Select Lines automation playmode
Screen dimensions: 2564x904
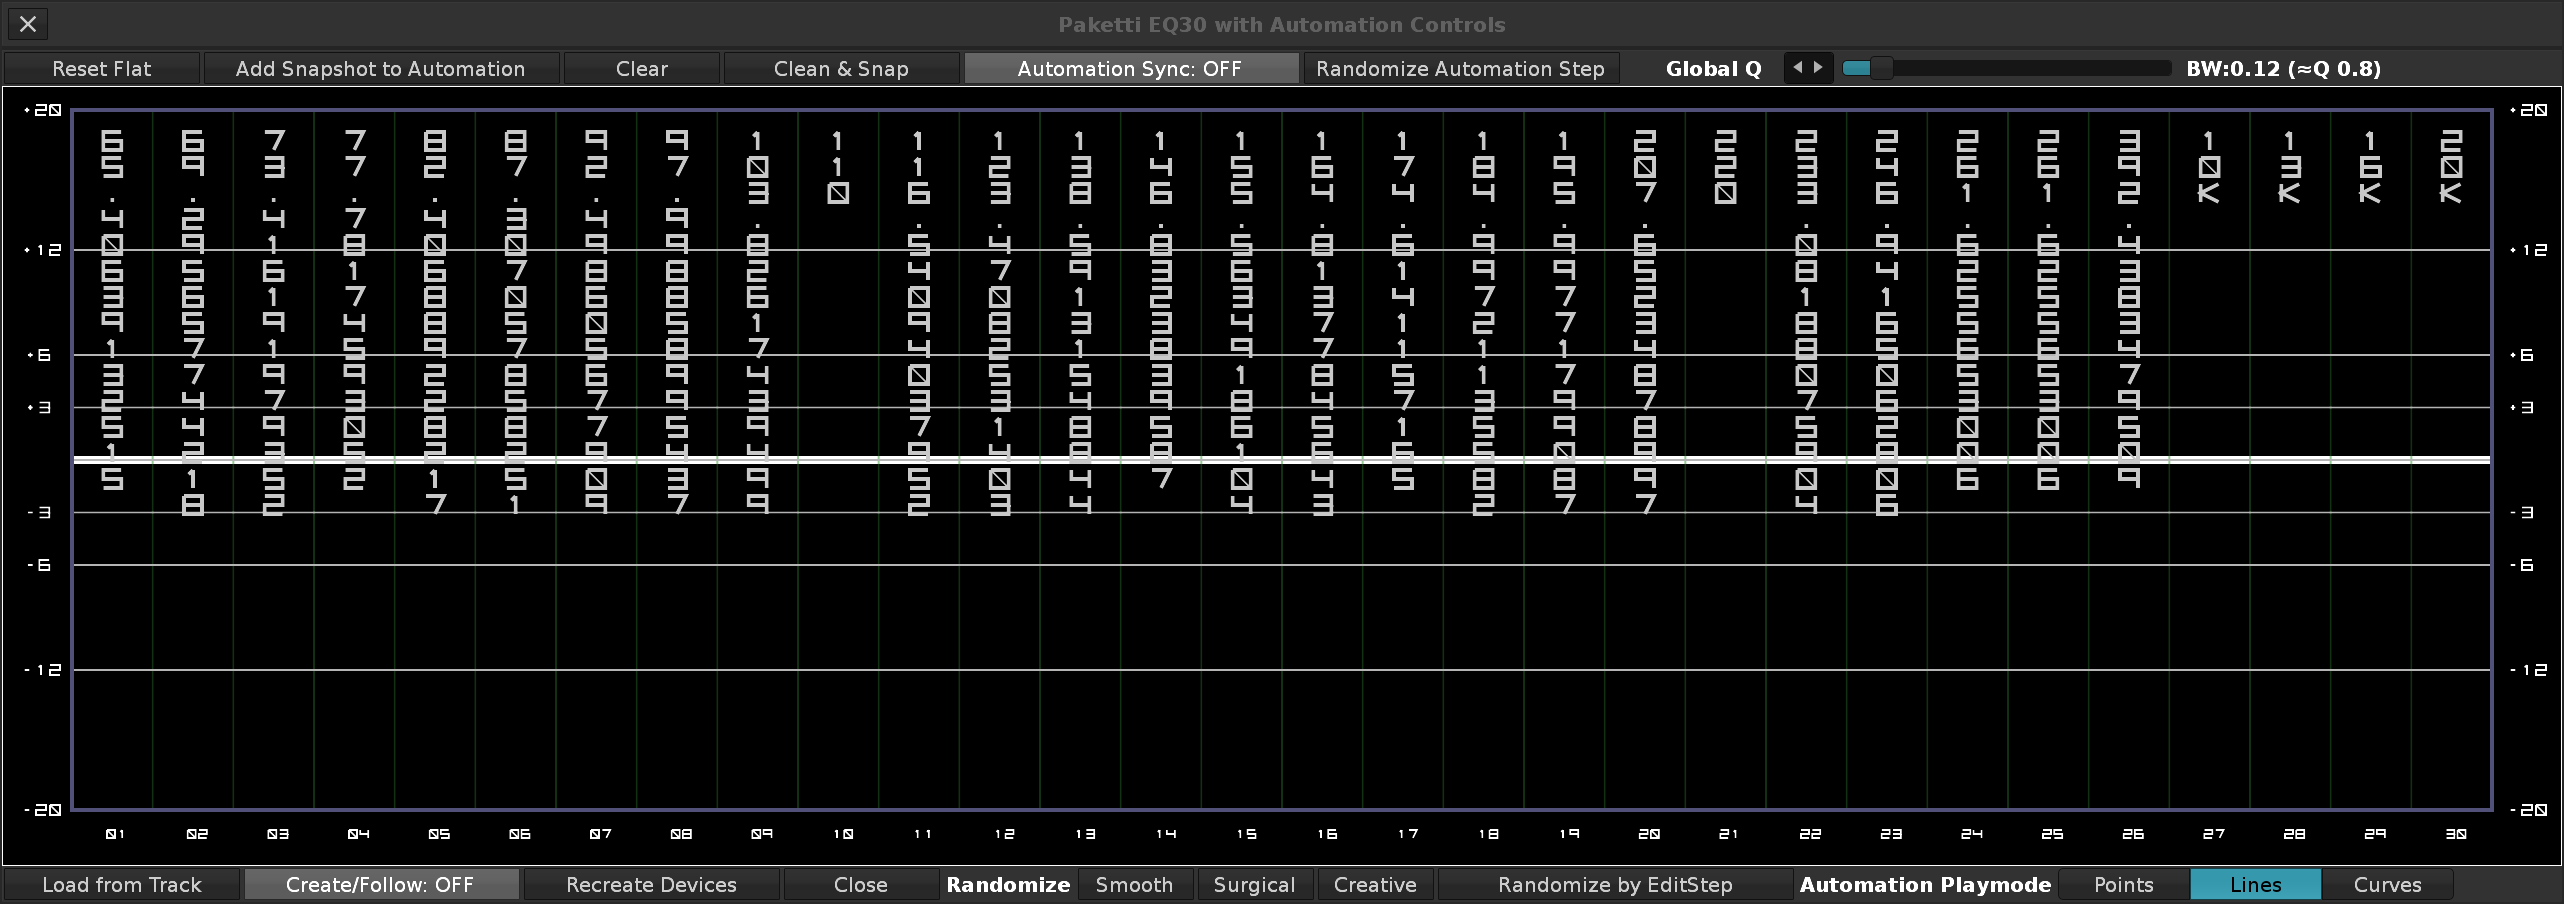click(x=2256, y=885)
